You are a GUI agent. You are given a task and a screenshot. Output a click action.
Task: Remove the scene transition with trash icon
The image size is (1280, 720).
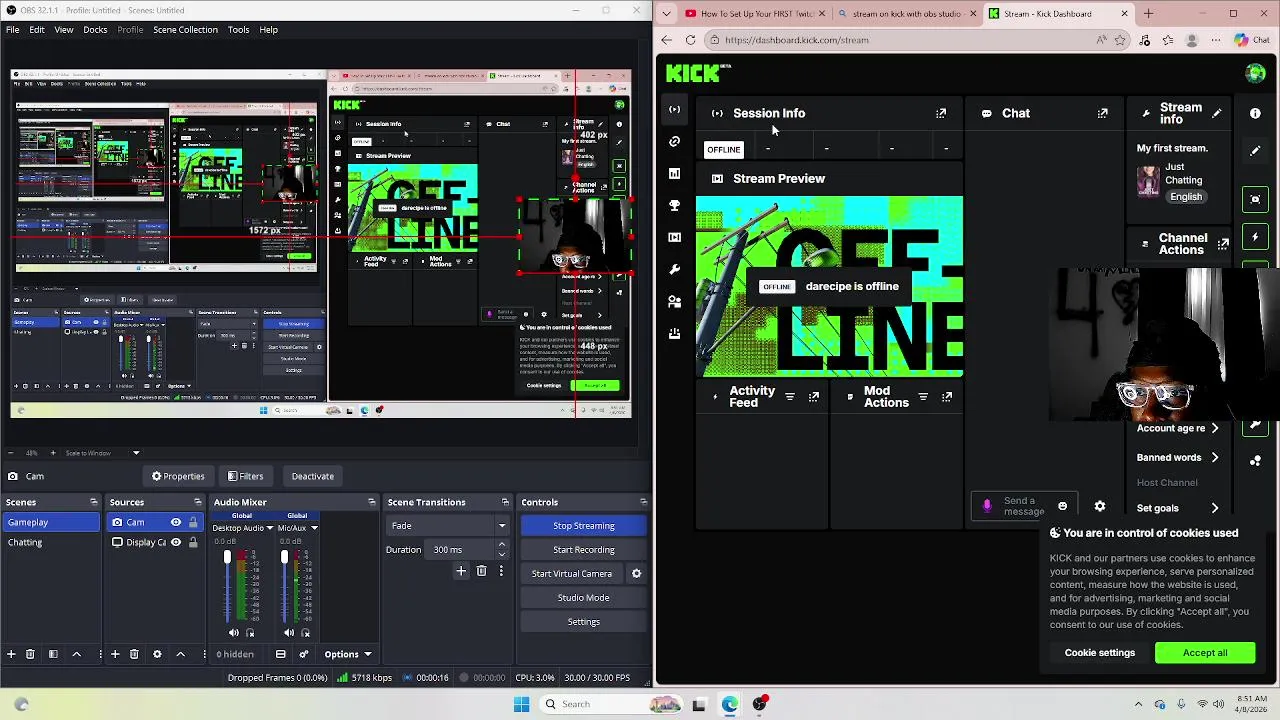pyautogui.click(x=481, y=571)
